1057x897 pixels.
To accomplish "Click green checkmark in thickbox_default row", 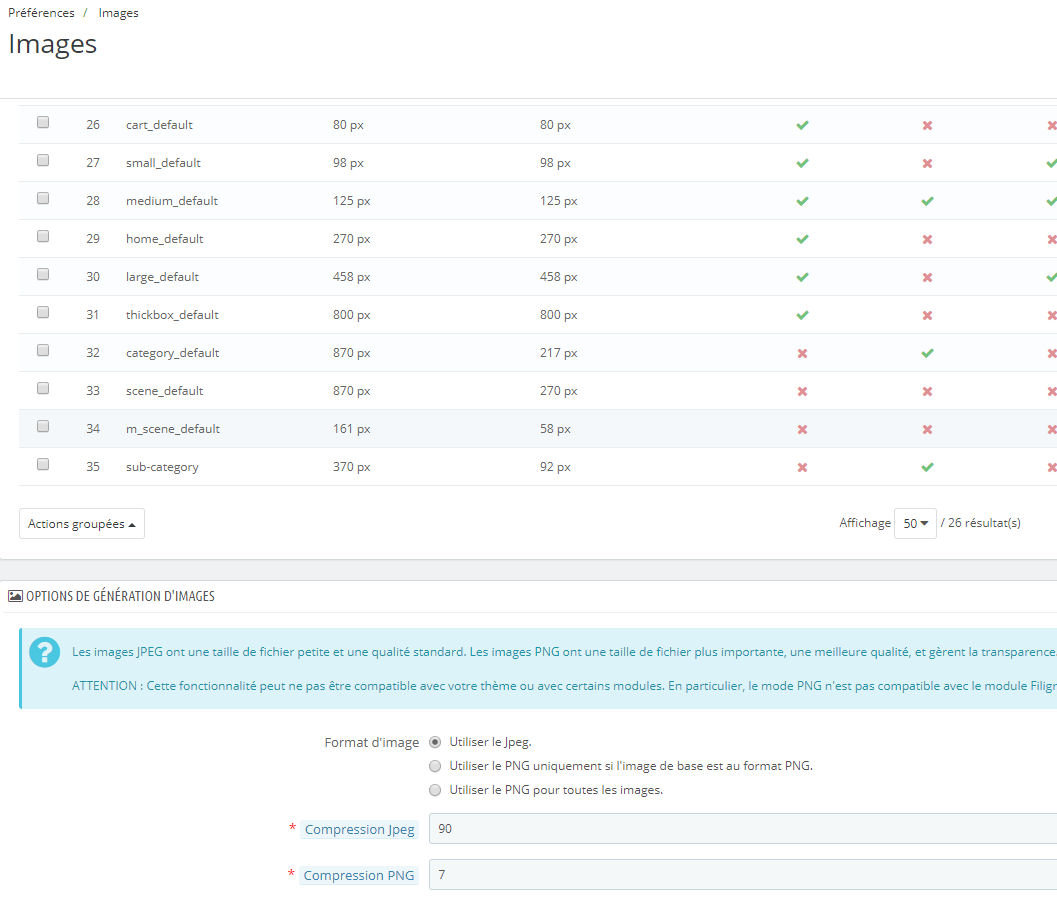I will click(802, 315).
